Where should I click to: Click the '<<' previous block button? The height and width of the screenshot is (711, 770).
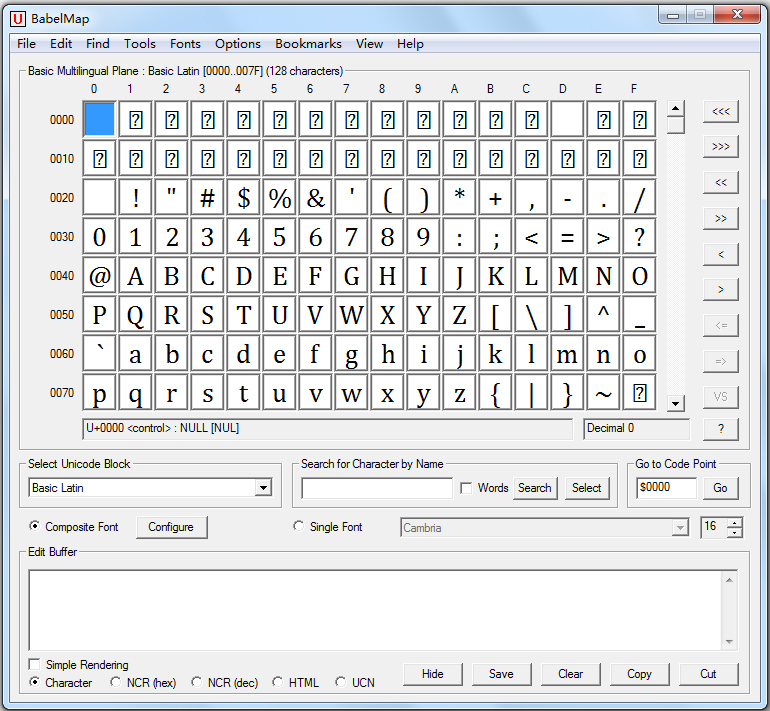coord(720,182)
